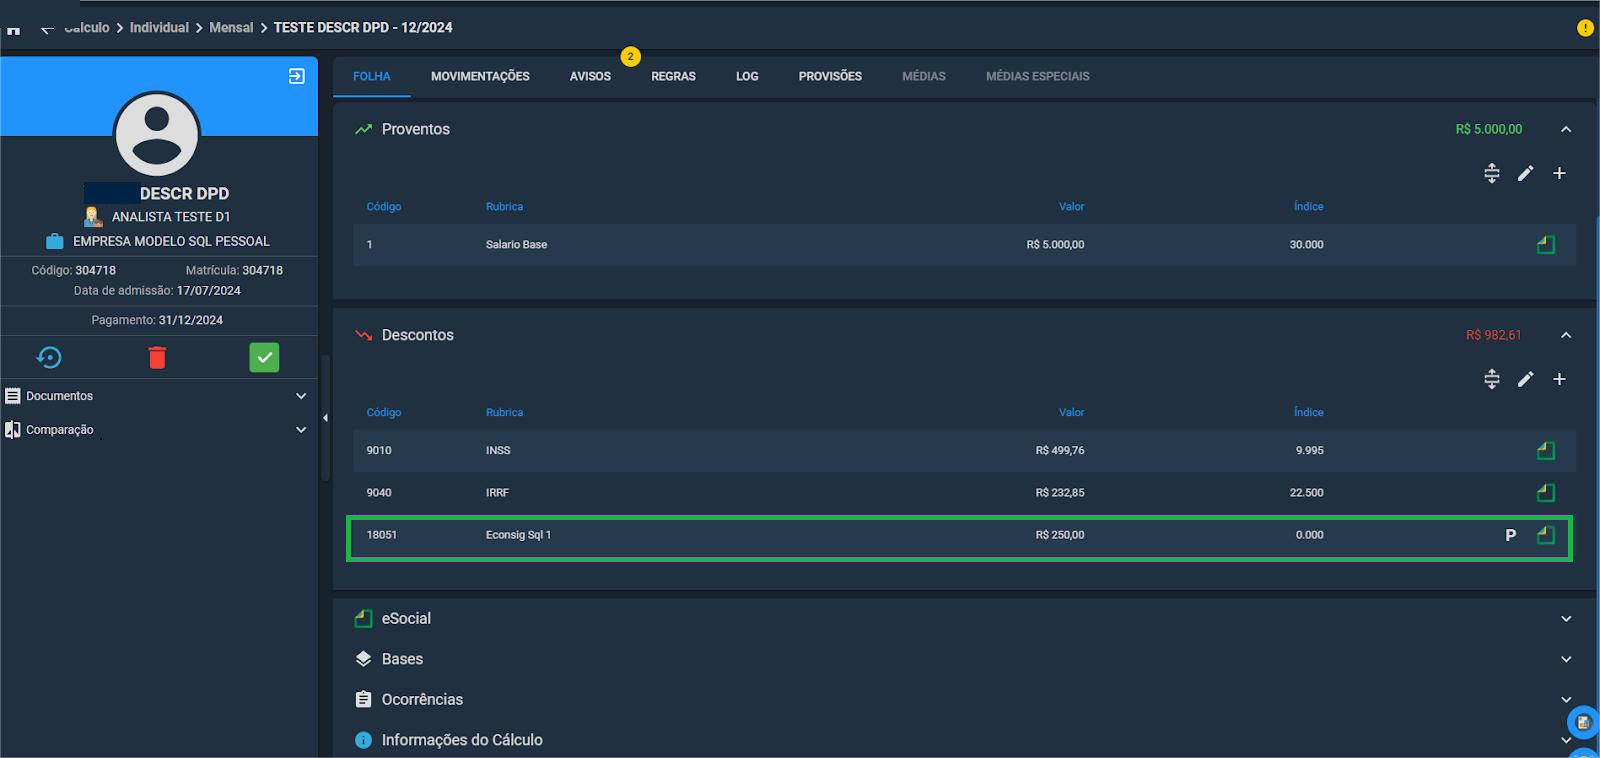The width and height of the screenshot is (1600, 758).
Task: Click the edit pencil in Descontos
Action: (x=1525, y=379)
